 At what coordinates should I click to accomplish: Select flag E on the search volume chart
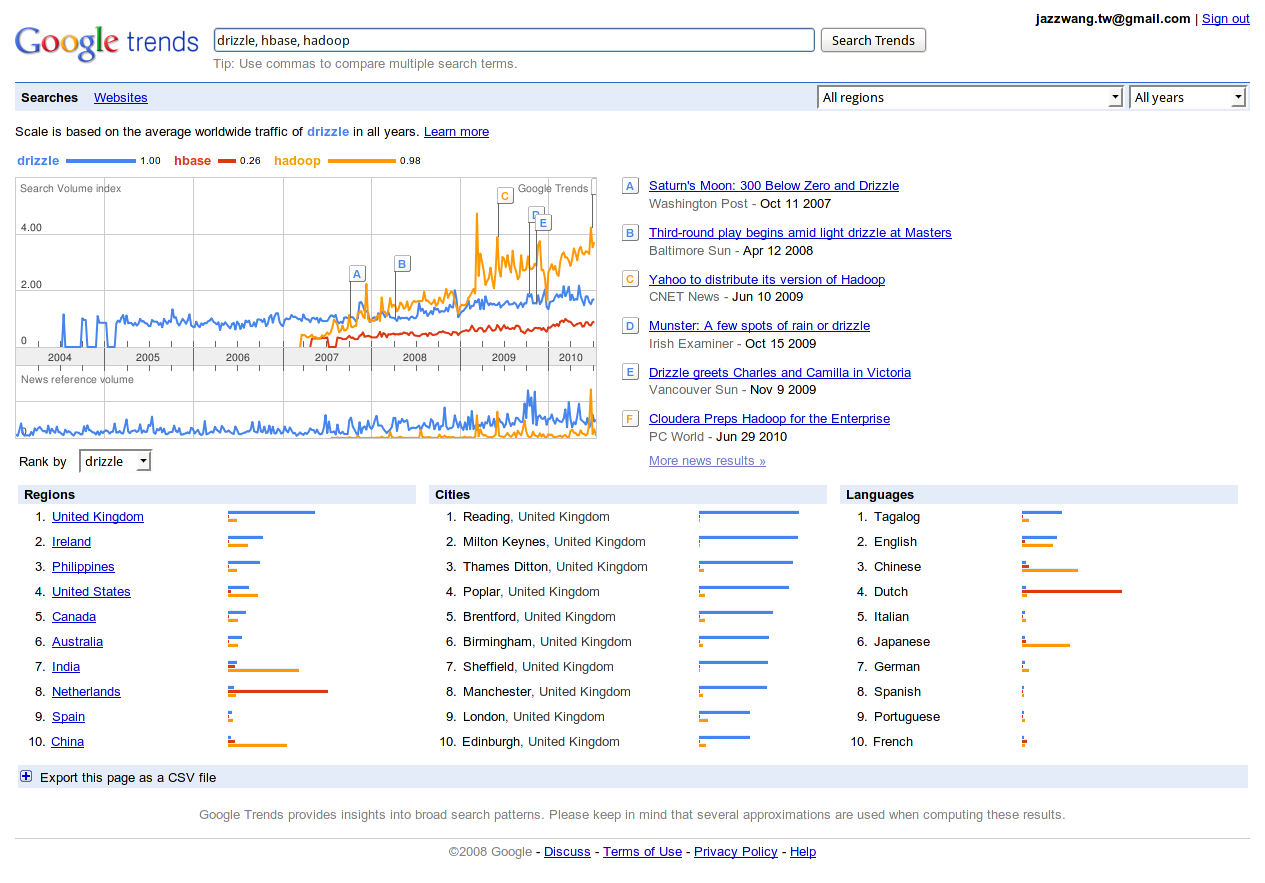click(543, 223)
